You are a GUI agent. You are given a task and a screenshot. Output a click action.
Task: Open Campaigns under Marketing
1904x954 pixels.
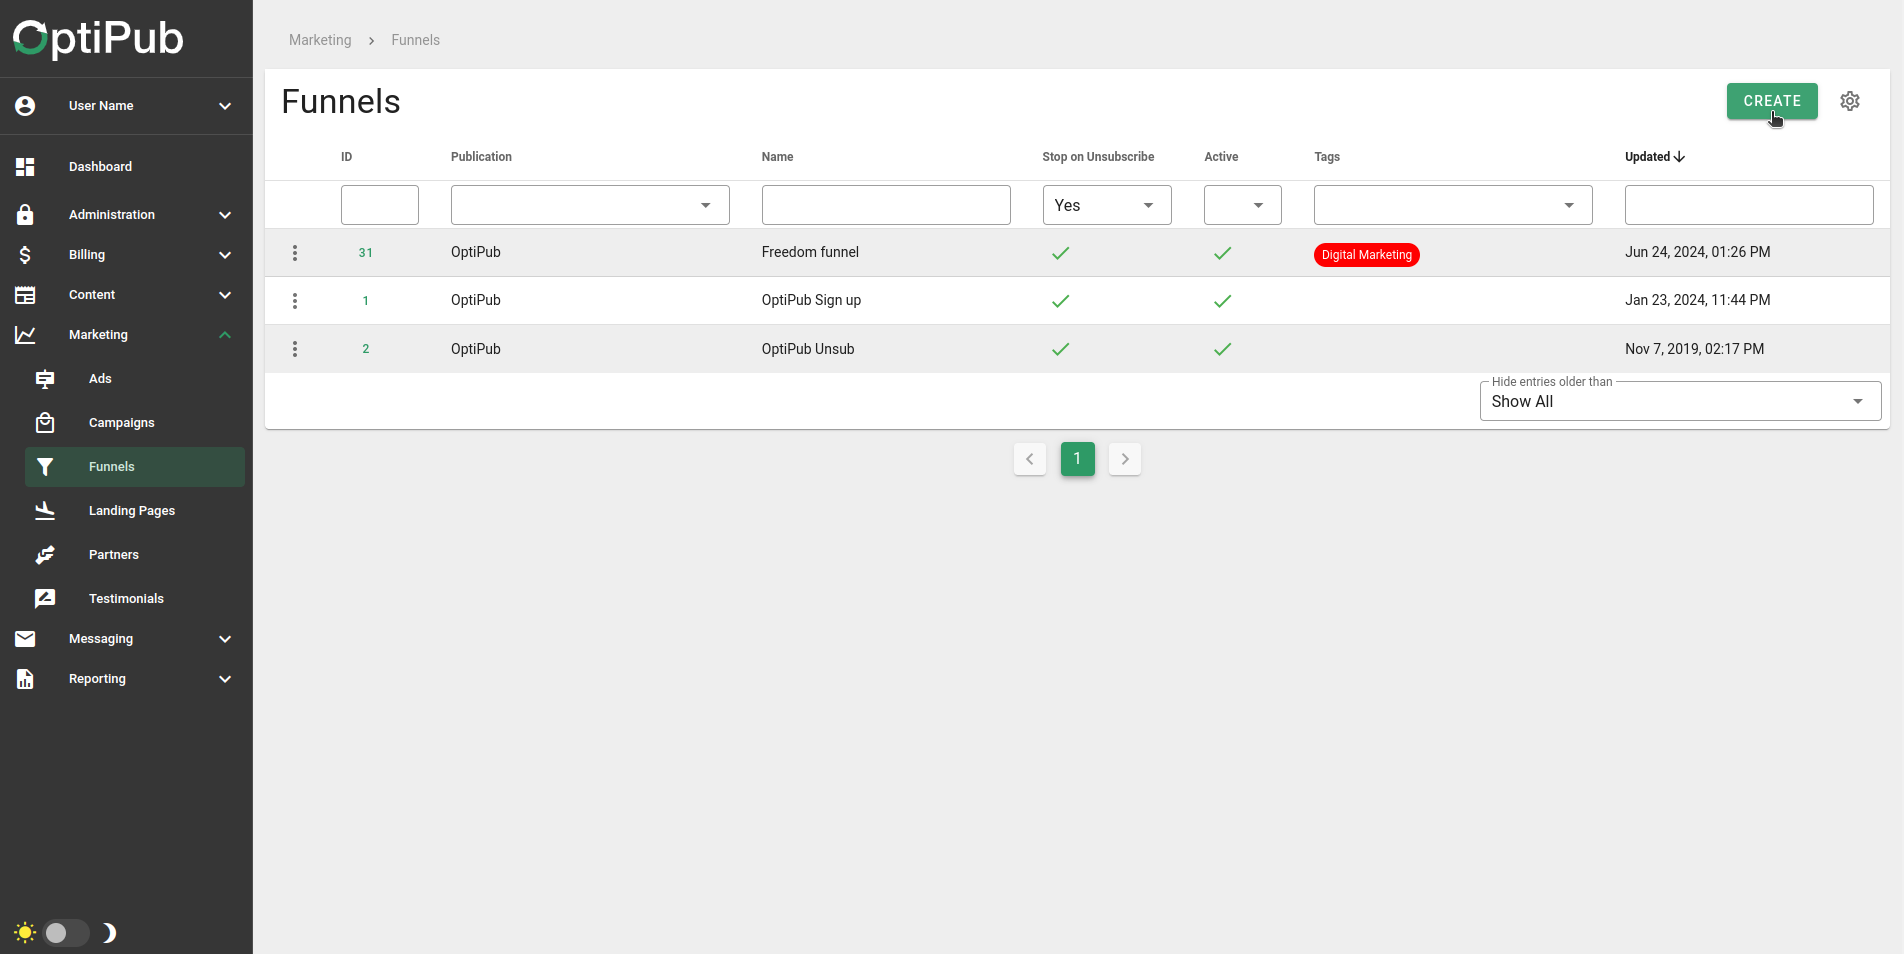click(x=121, y=423)
